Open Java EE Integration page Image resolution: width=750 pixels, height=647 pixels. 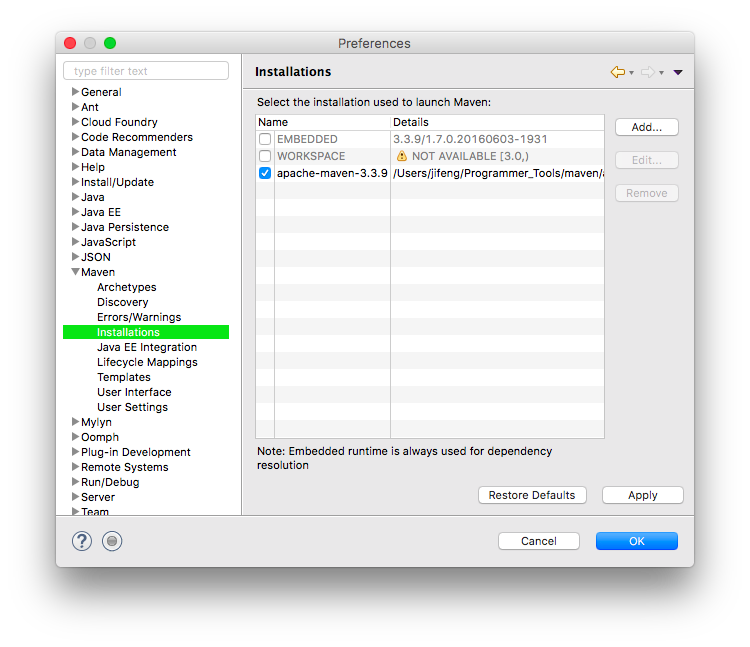147,347
